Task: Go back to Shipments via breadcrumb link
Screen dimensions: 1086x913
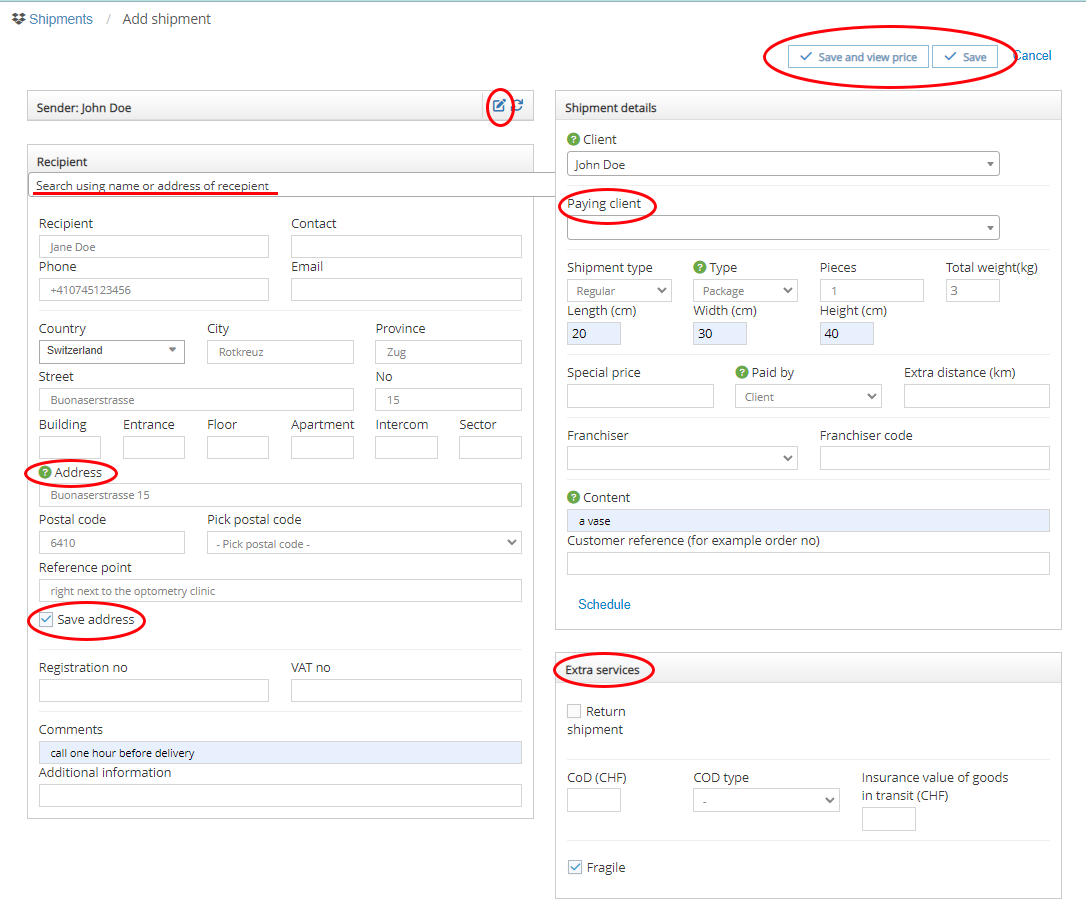Action: click(x=61, y=19)
